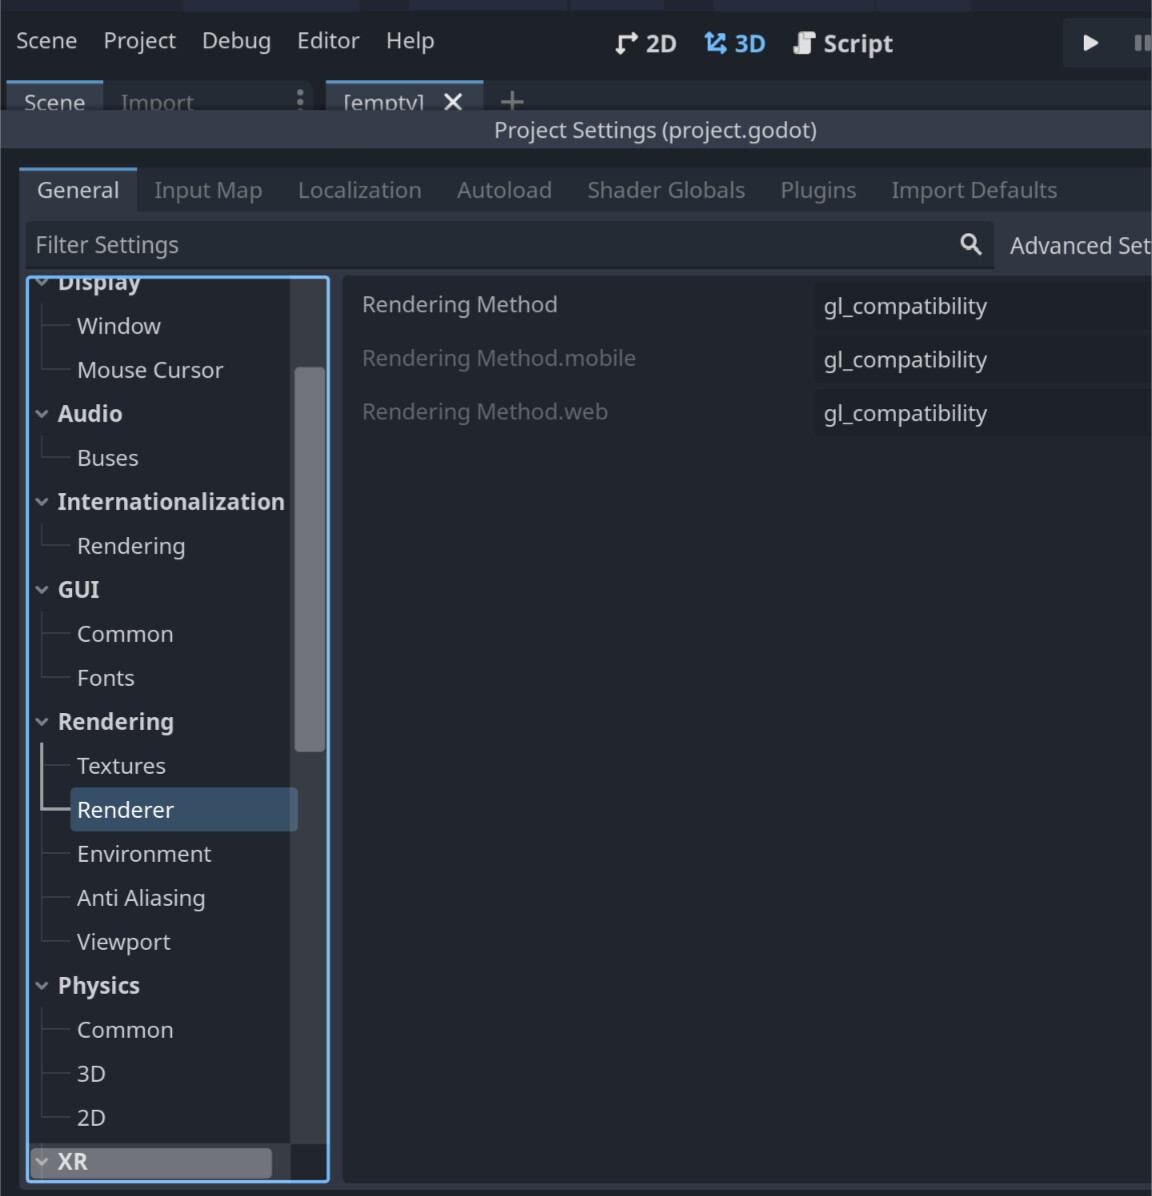Toggle Advanced Settings
1152x1196 pixels.
(1079, 246)
